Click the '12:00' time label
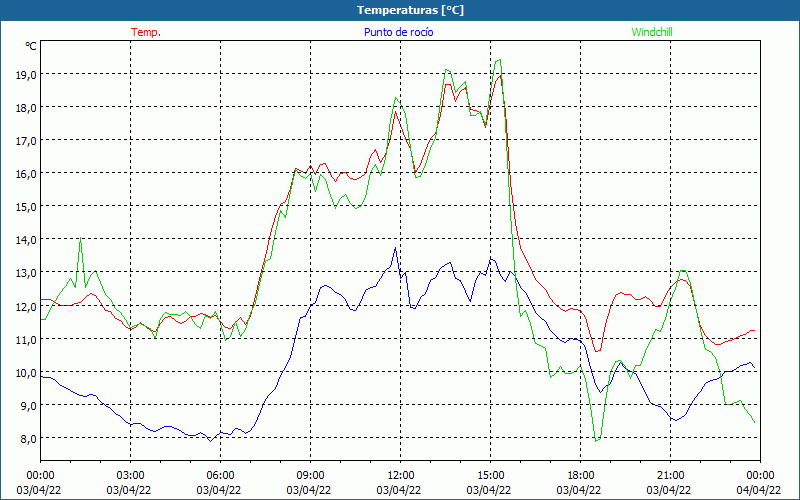The width and height of the screenshot is (800, 500). [x=401, y=476]
